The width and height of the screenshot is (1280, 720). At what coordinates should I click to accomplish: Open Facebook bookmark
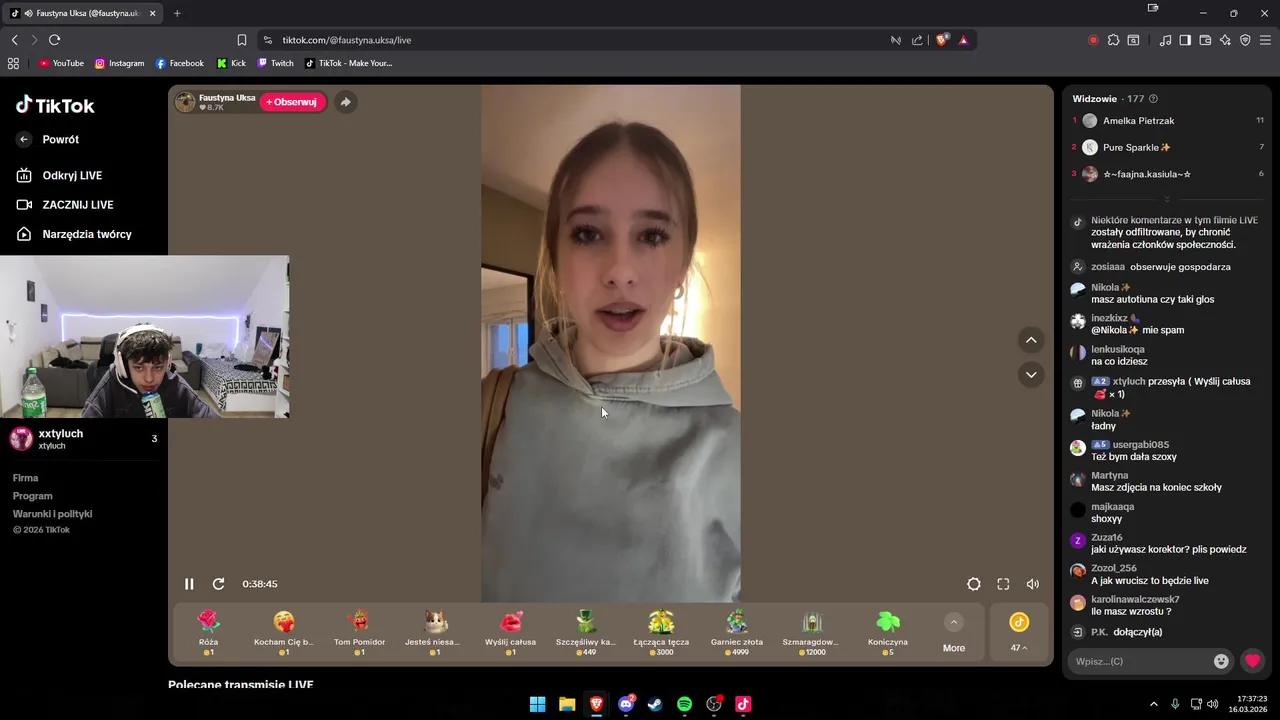pyautogui.click(x=180, y=63)
